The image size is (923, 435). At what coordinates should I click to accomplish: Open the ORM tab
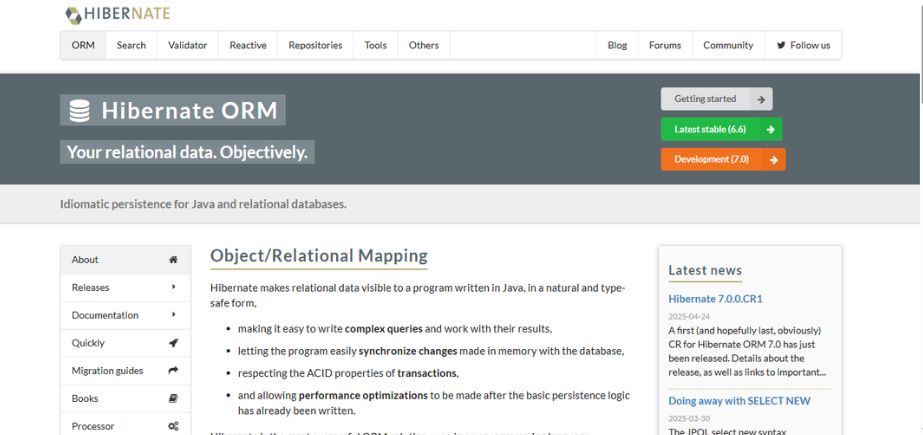[83, 45]
